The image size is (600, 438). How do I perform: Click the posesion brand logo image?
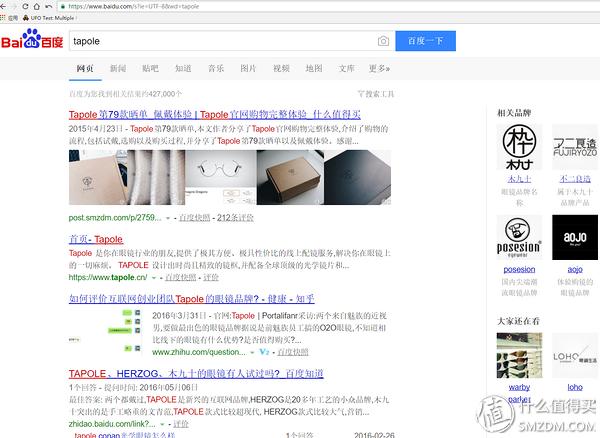tap(519, 238)
